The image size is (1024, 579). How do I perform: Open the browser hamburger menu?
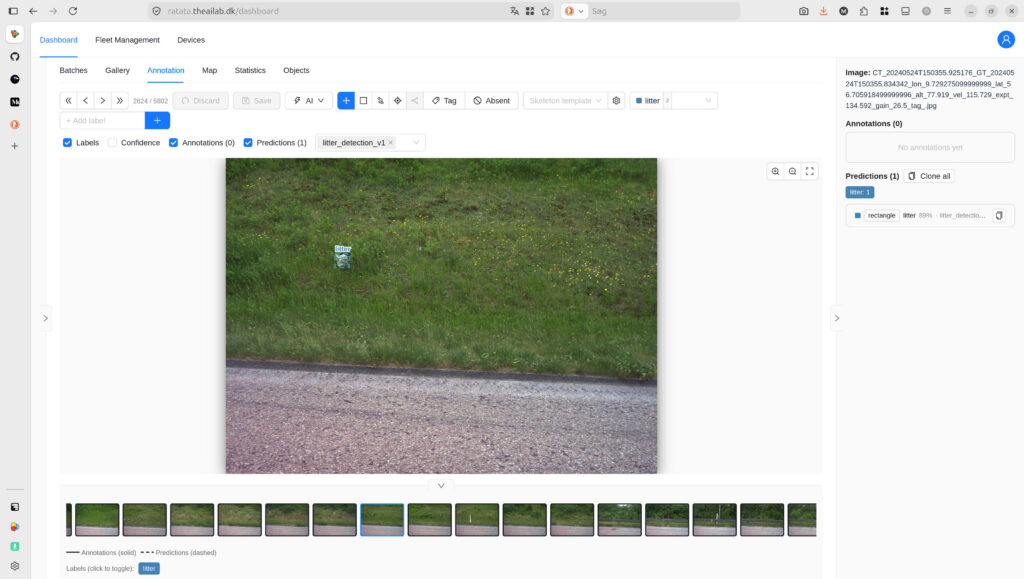coord(947,11)
